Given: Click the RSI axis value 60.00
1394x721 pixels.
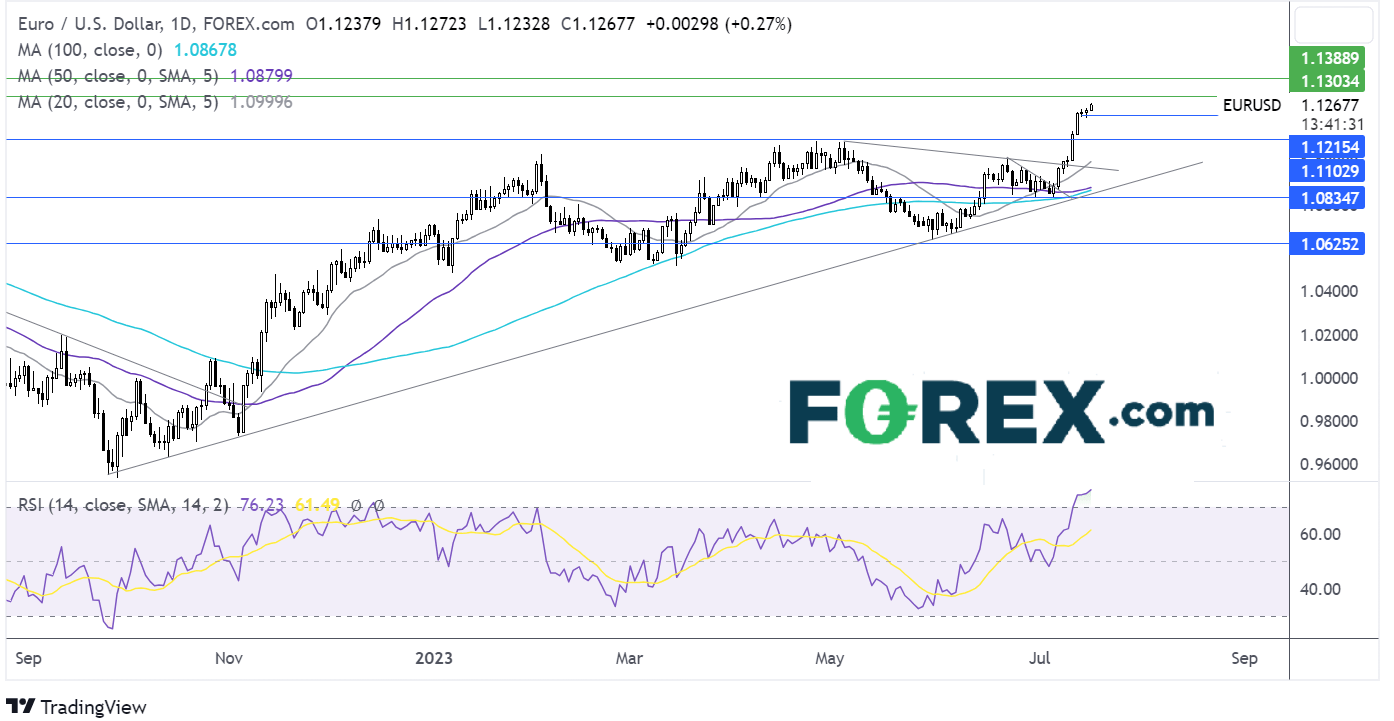Looking at the screenshot, I should coord(1320,534).
